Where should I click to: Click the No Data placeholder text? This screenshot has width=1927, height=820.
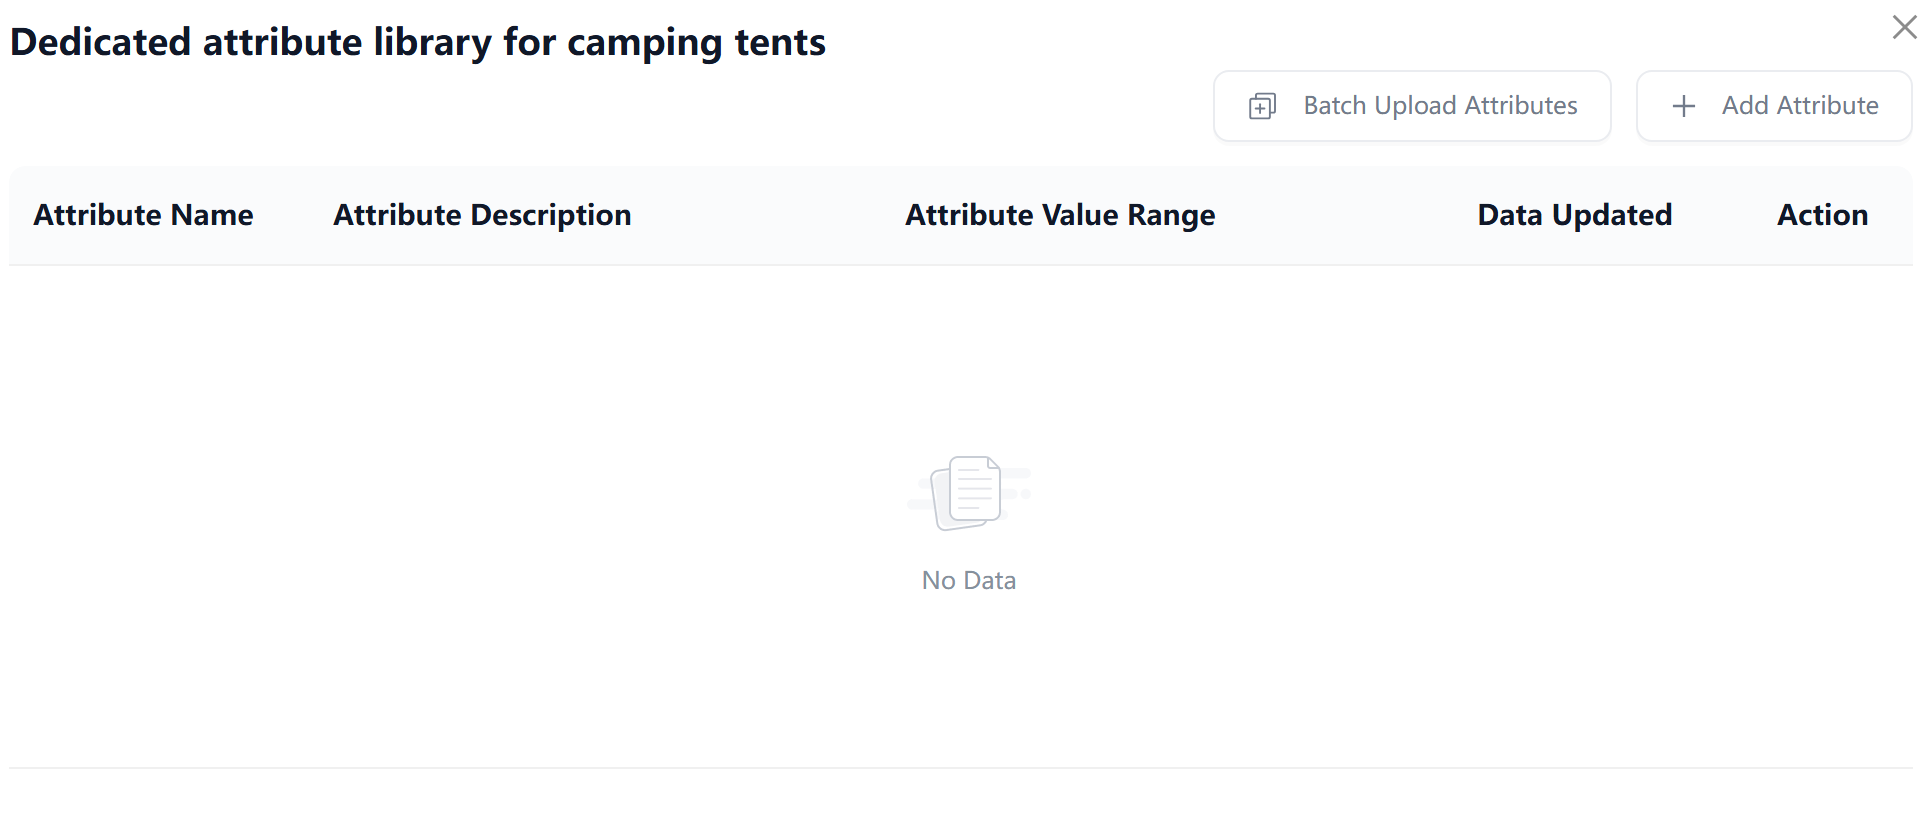pyautogui.click(x=968, y=580)
